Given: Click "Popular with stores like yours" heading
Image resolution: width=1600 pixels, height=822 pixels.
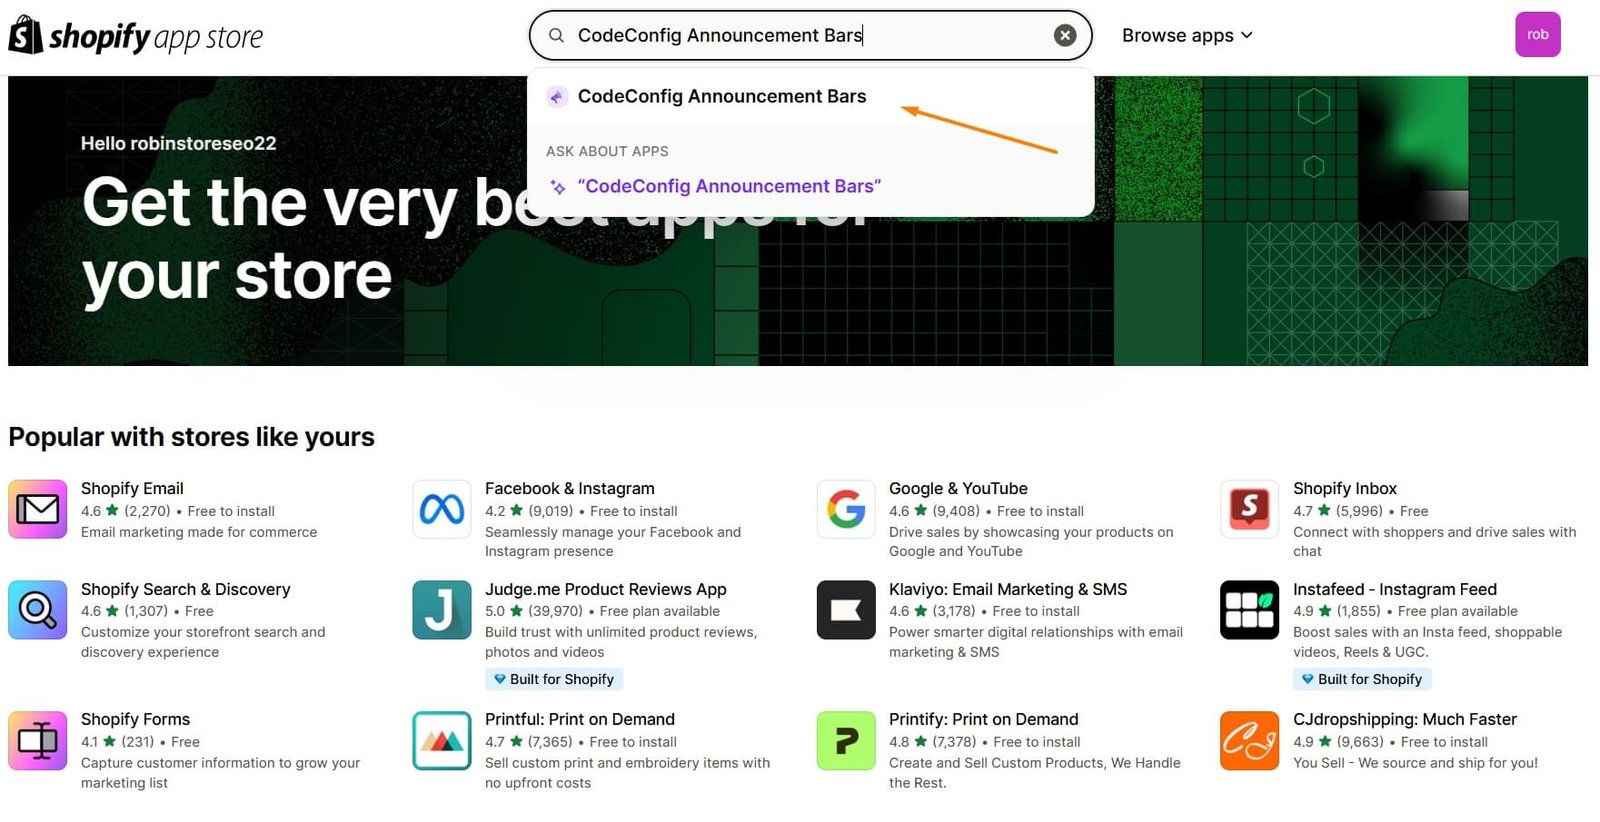Looking at the screenshot, I should [x=192, y=438].
